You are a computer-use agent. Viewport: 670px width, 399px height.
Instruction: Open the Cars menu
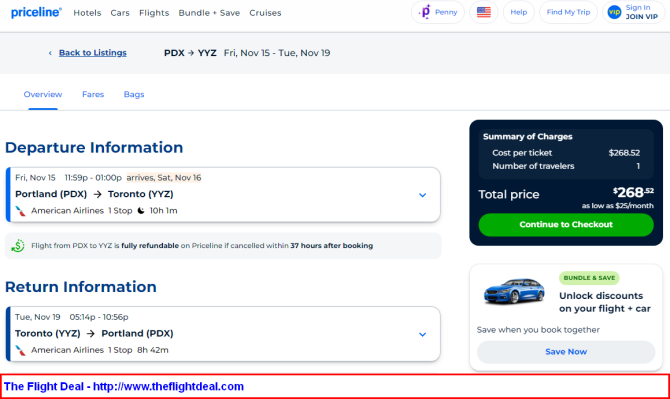pos(120,13)
